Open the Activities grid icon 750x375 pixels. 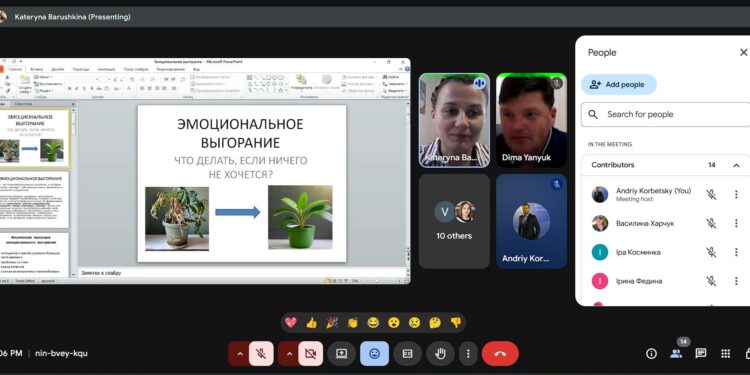pos(726,353)
